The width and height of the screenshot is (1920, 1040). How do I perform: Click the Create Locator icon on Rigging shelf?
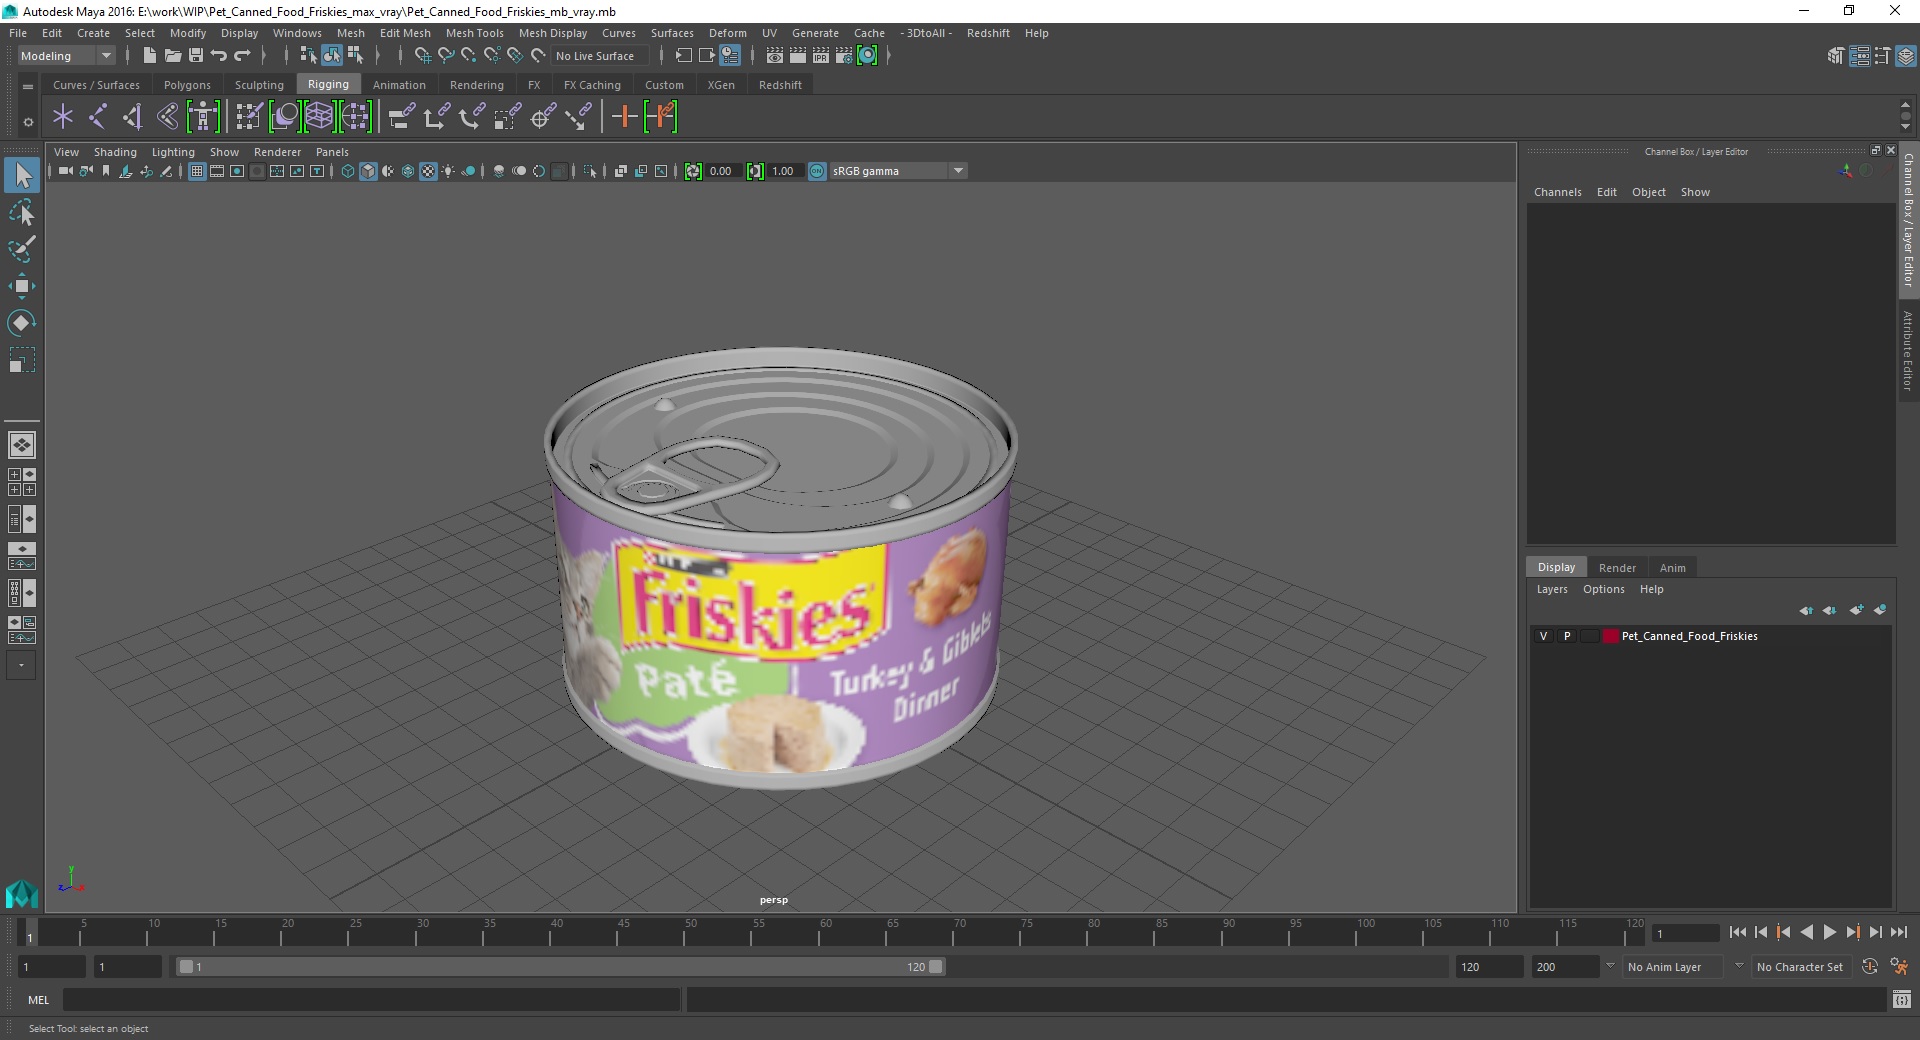coord(63,117)
